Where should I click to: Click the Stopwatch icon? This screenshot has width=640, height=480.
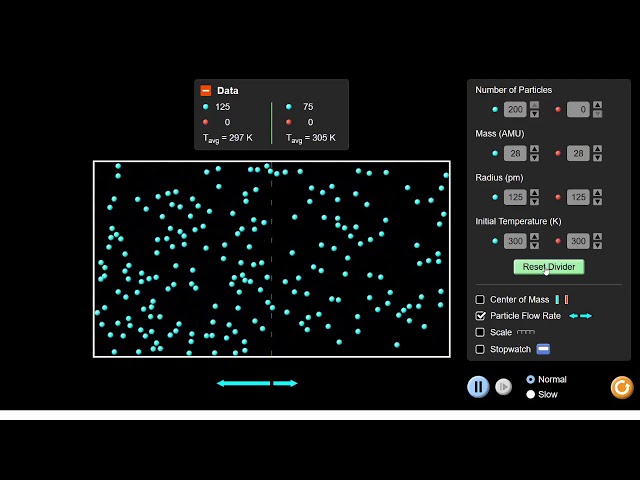tap(543, 349)
